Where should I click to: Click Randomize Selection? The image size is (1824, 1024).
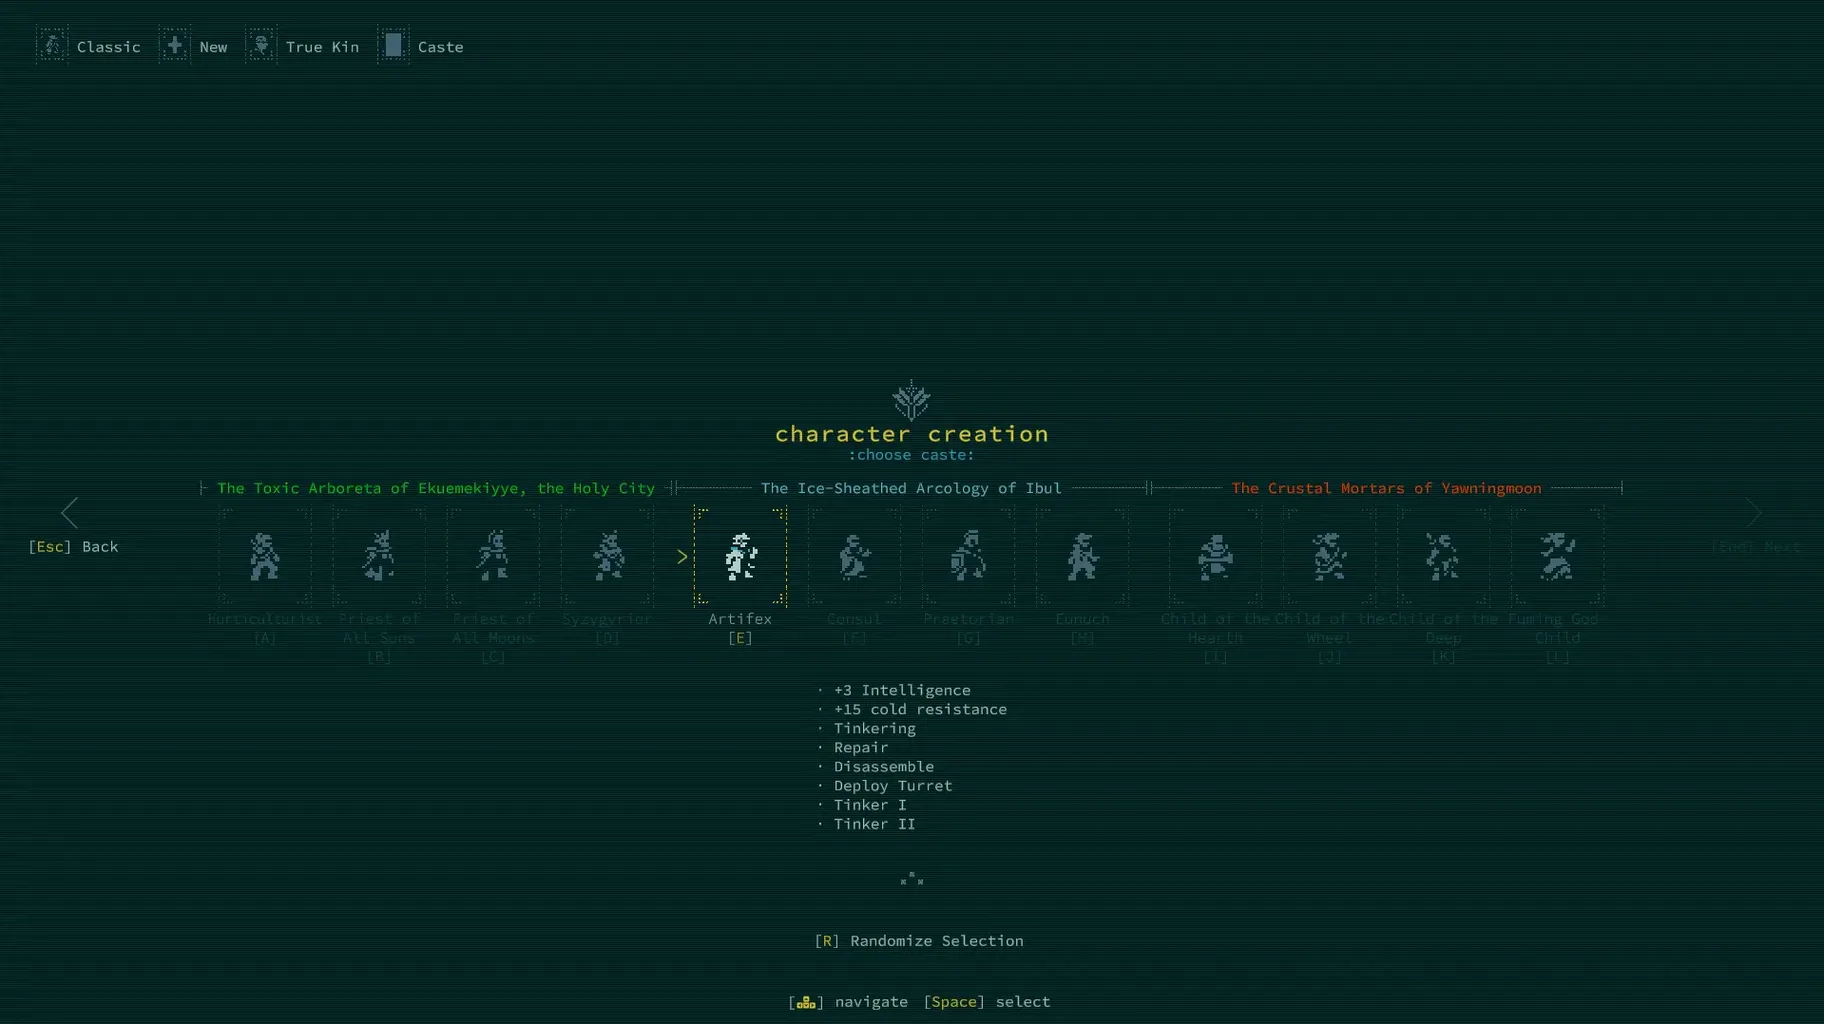pos(919,941)
